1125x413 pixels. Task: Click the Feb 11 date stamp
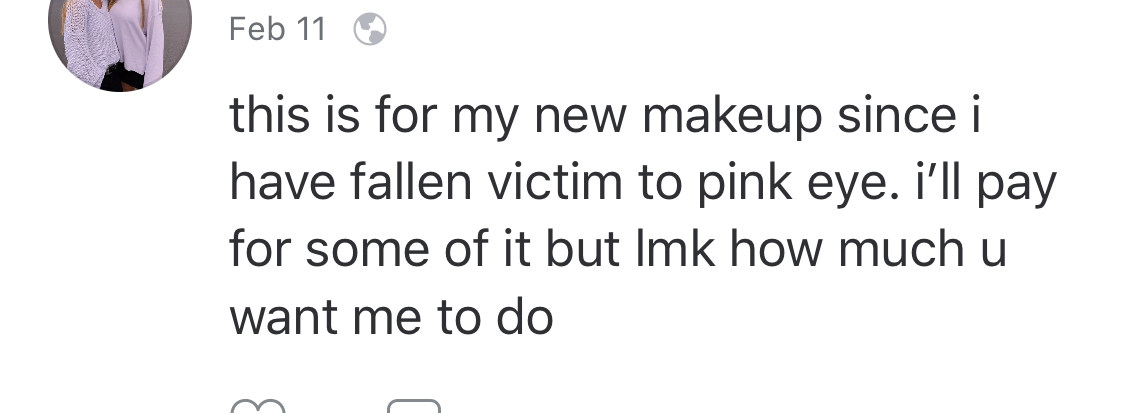pos(277,30)
